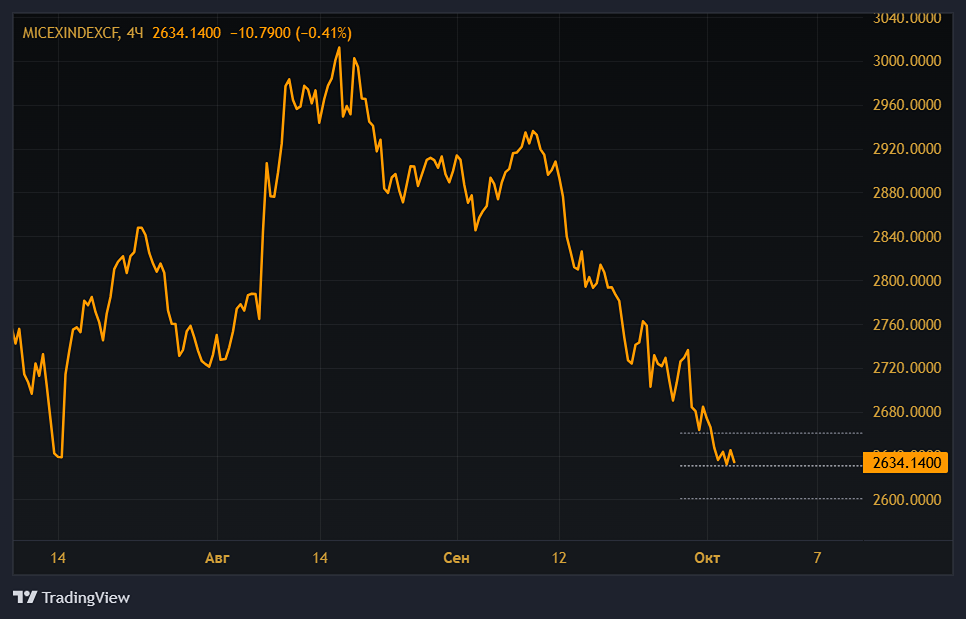This screenshot has height=619, width=966.
Task: Select the Окт label on time axis
Action: coord(707,558)
